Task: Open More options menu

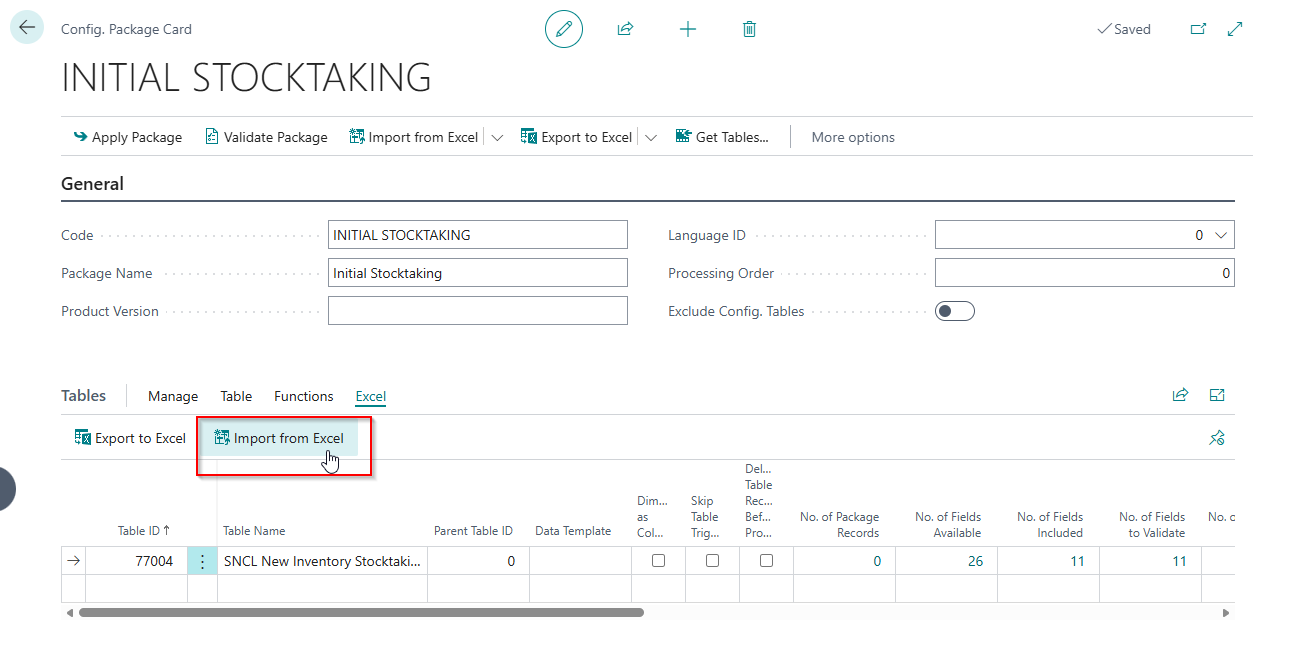Action: click(x=853, y=137)
